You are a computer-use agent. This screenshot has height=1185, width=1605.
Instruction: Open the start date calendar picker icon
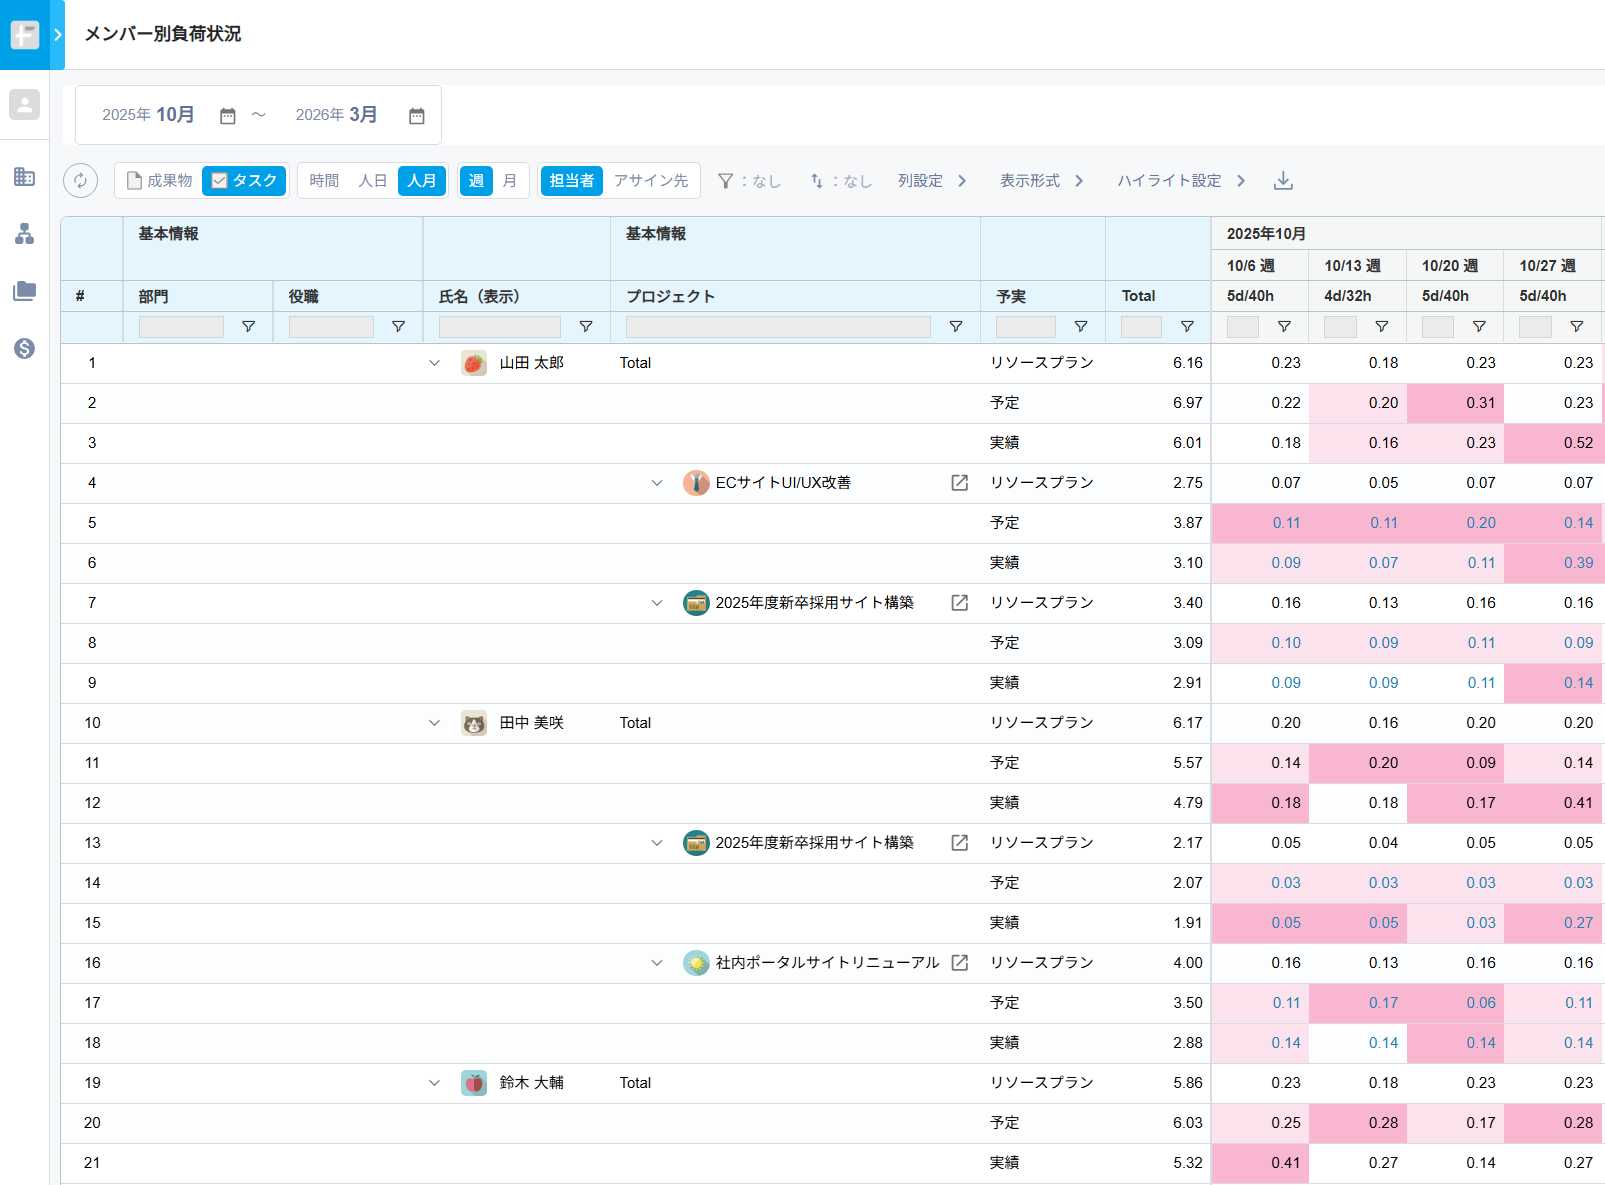pyautogui.click(x=228, y=116)
